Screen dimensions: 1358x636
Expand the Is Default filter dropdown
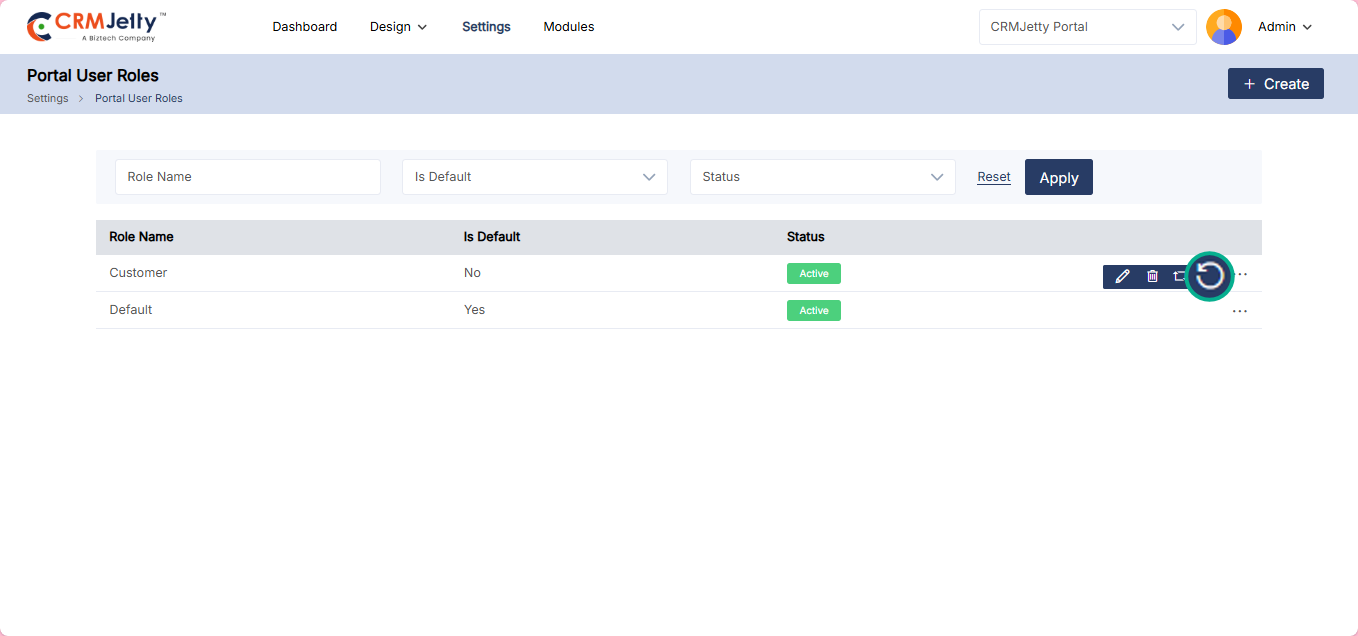pos(534,177)
